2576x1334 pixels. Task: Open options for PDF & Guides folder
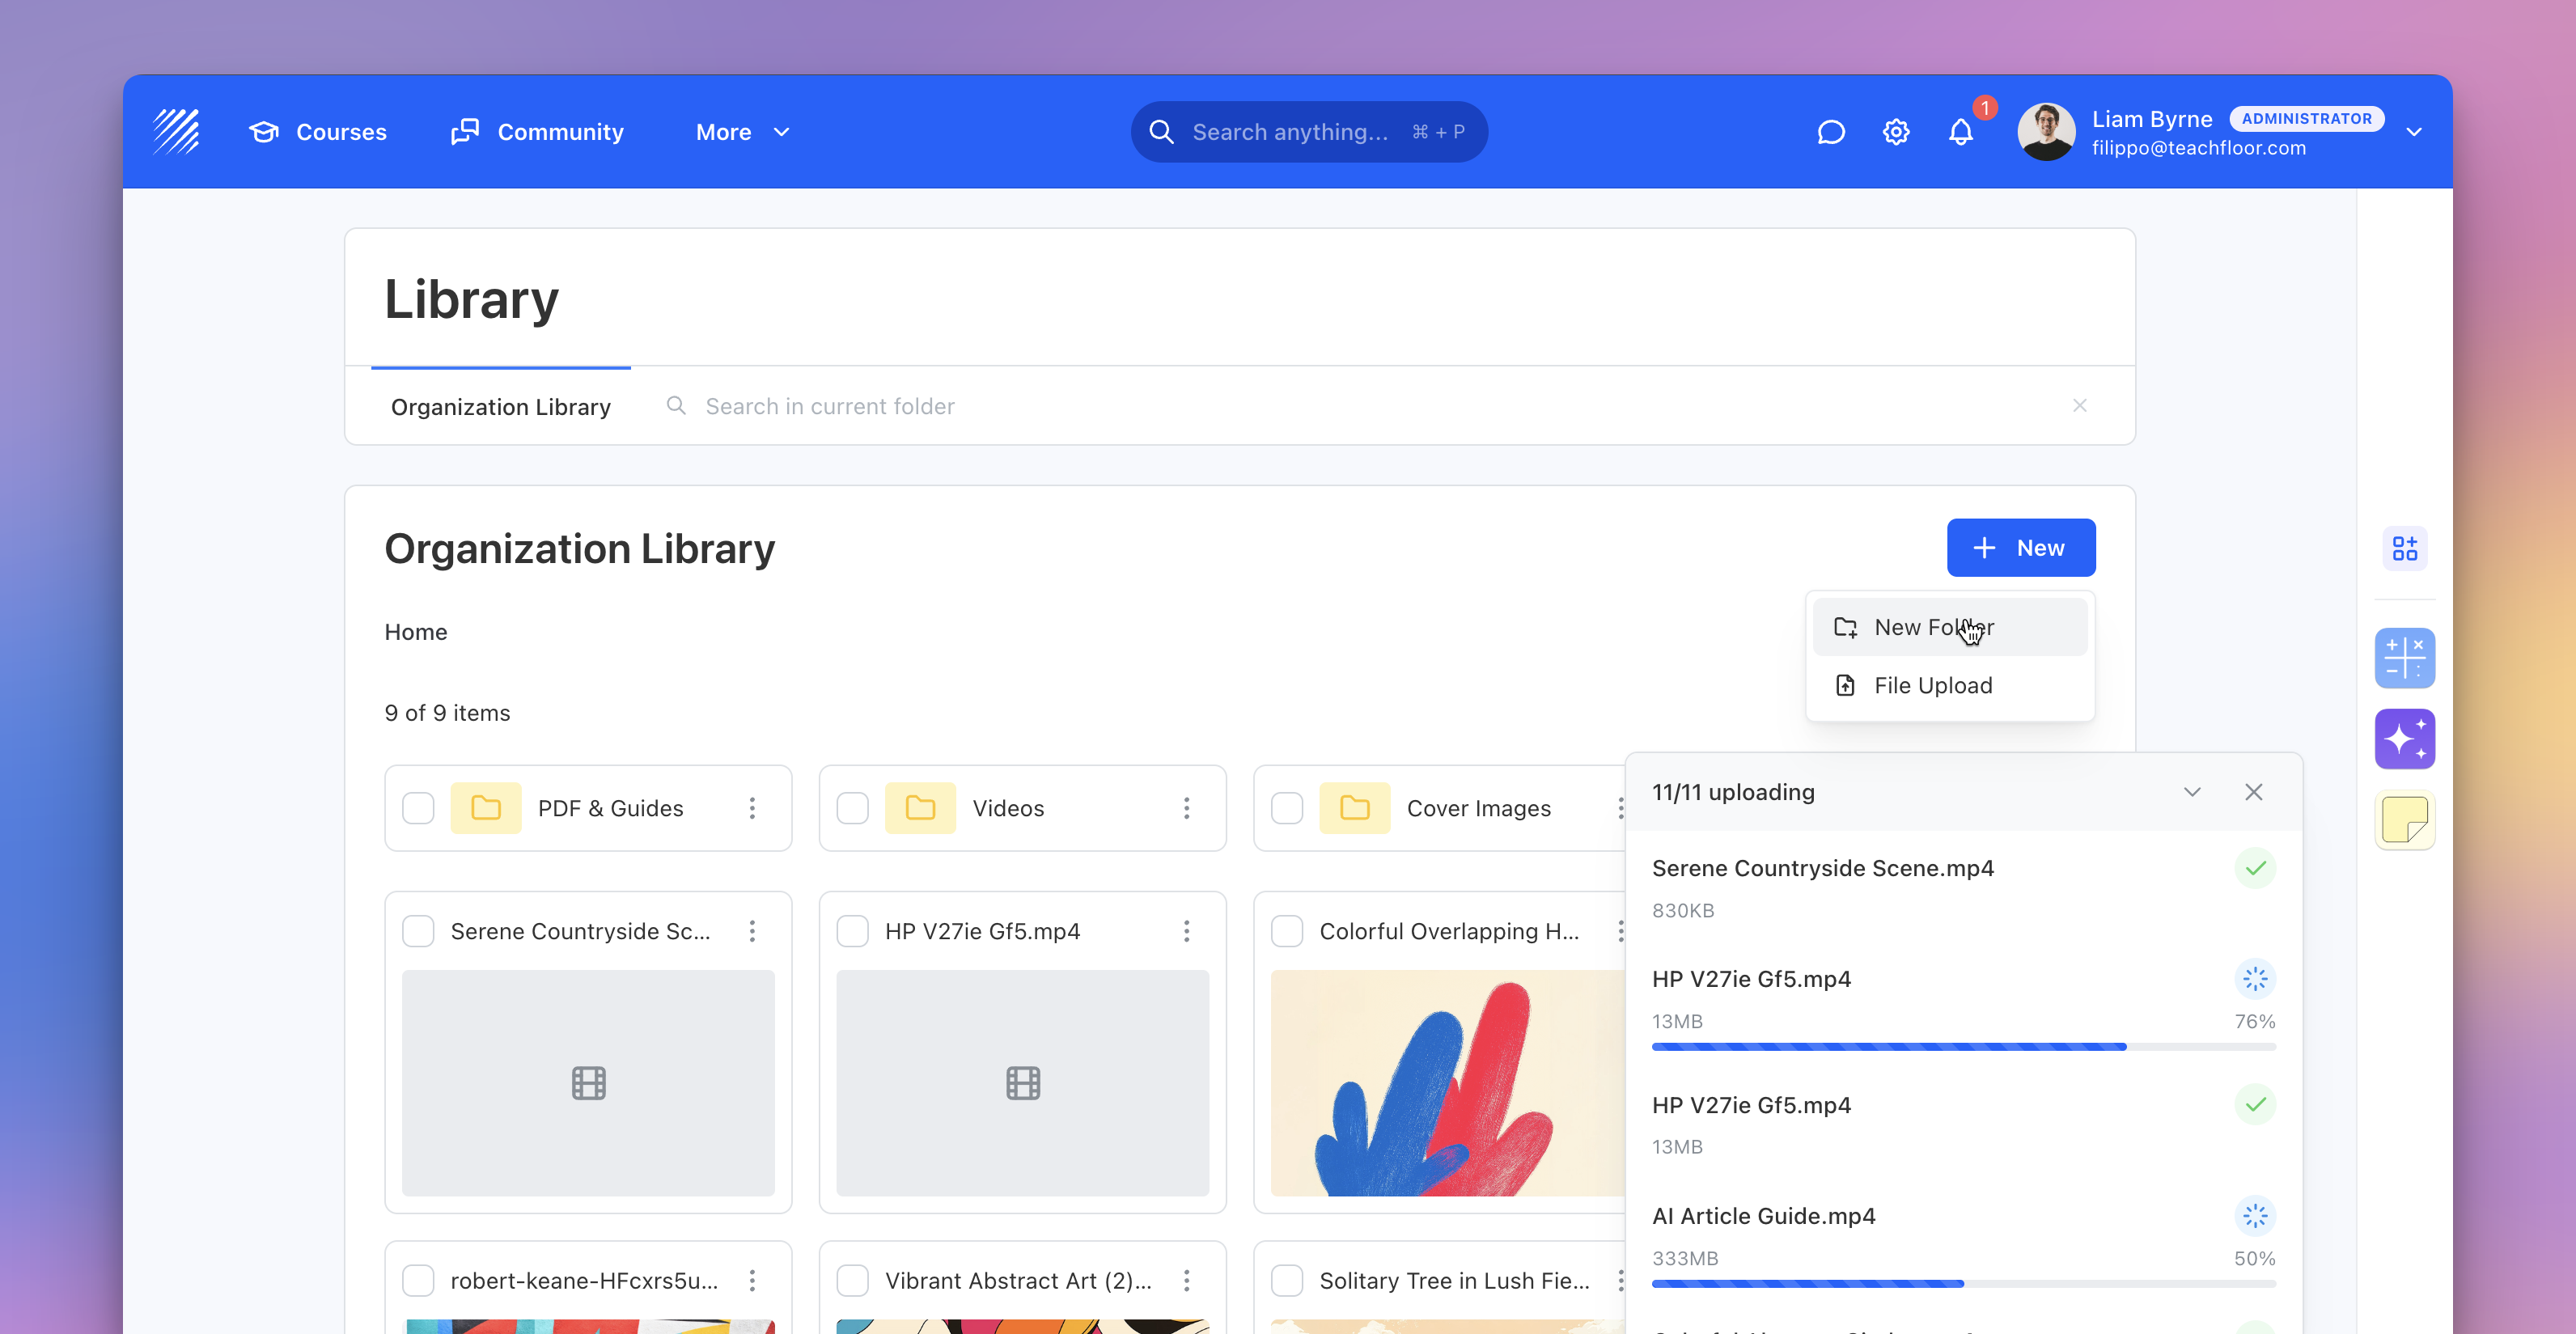pyautogui.click(x=752, y=808)
